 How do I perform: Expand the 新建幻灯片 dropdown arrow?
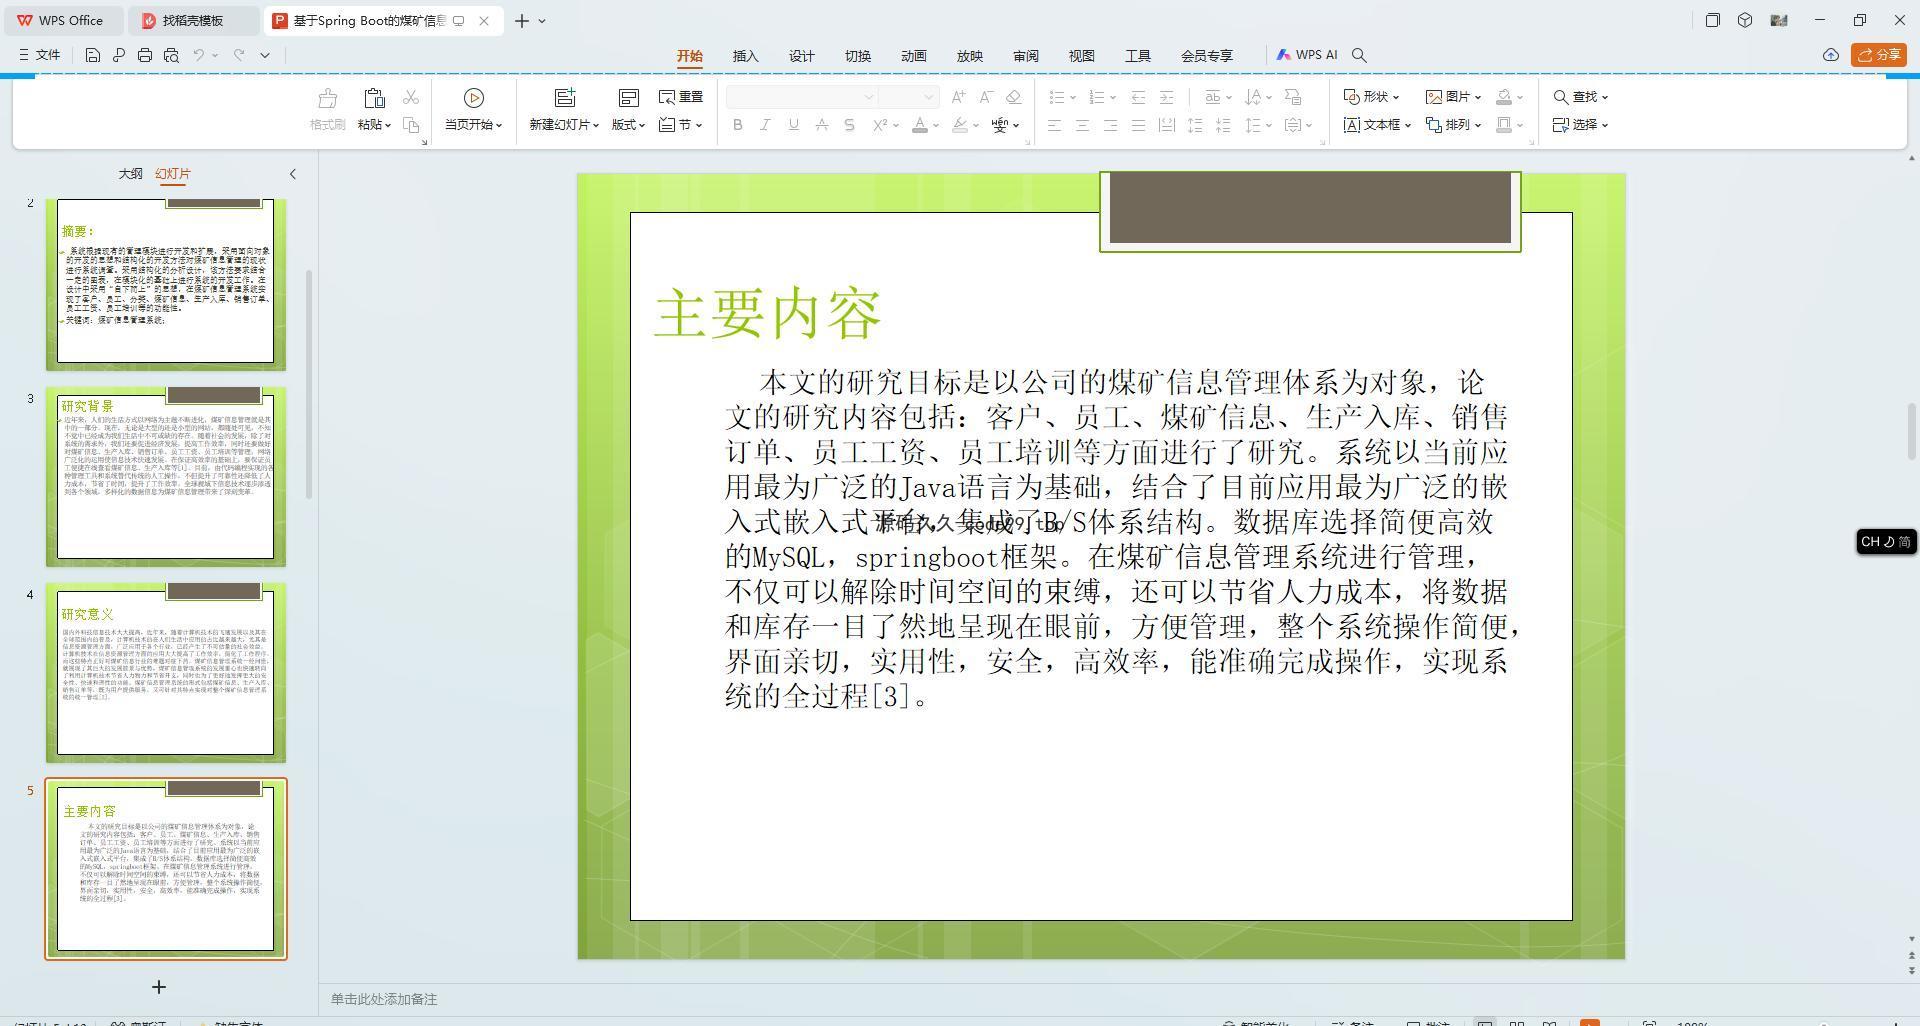596,125
